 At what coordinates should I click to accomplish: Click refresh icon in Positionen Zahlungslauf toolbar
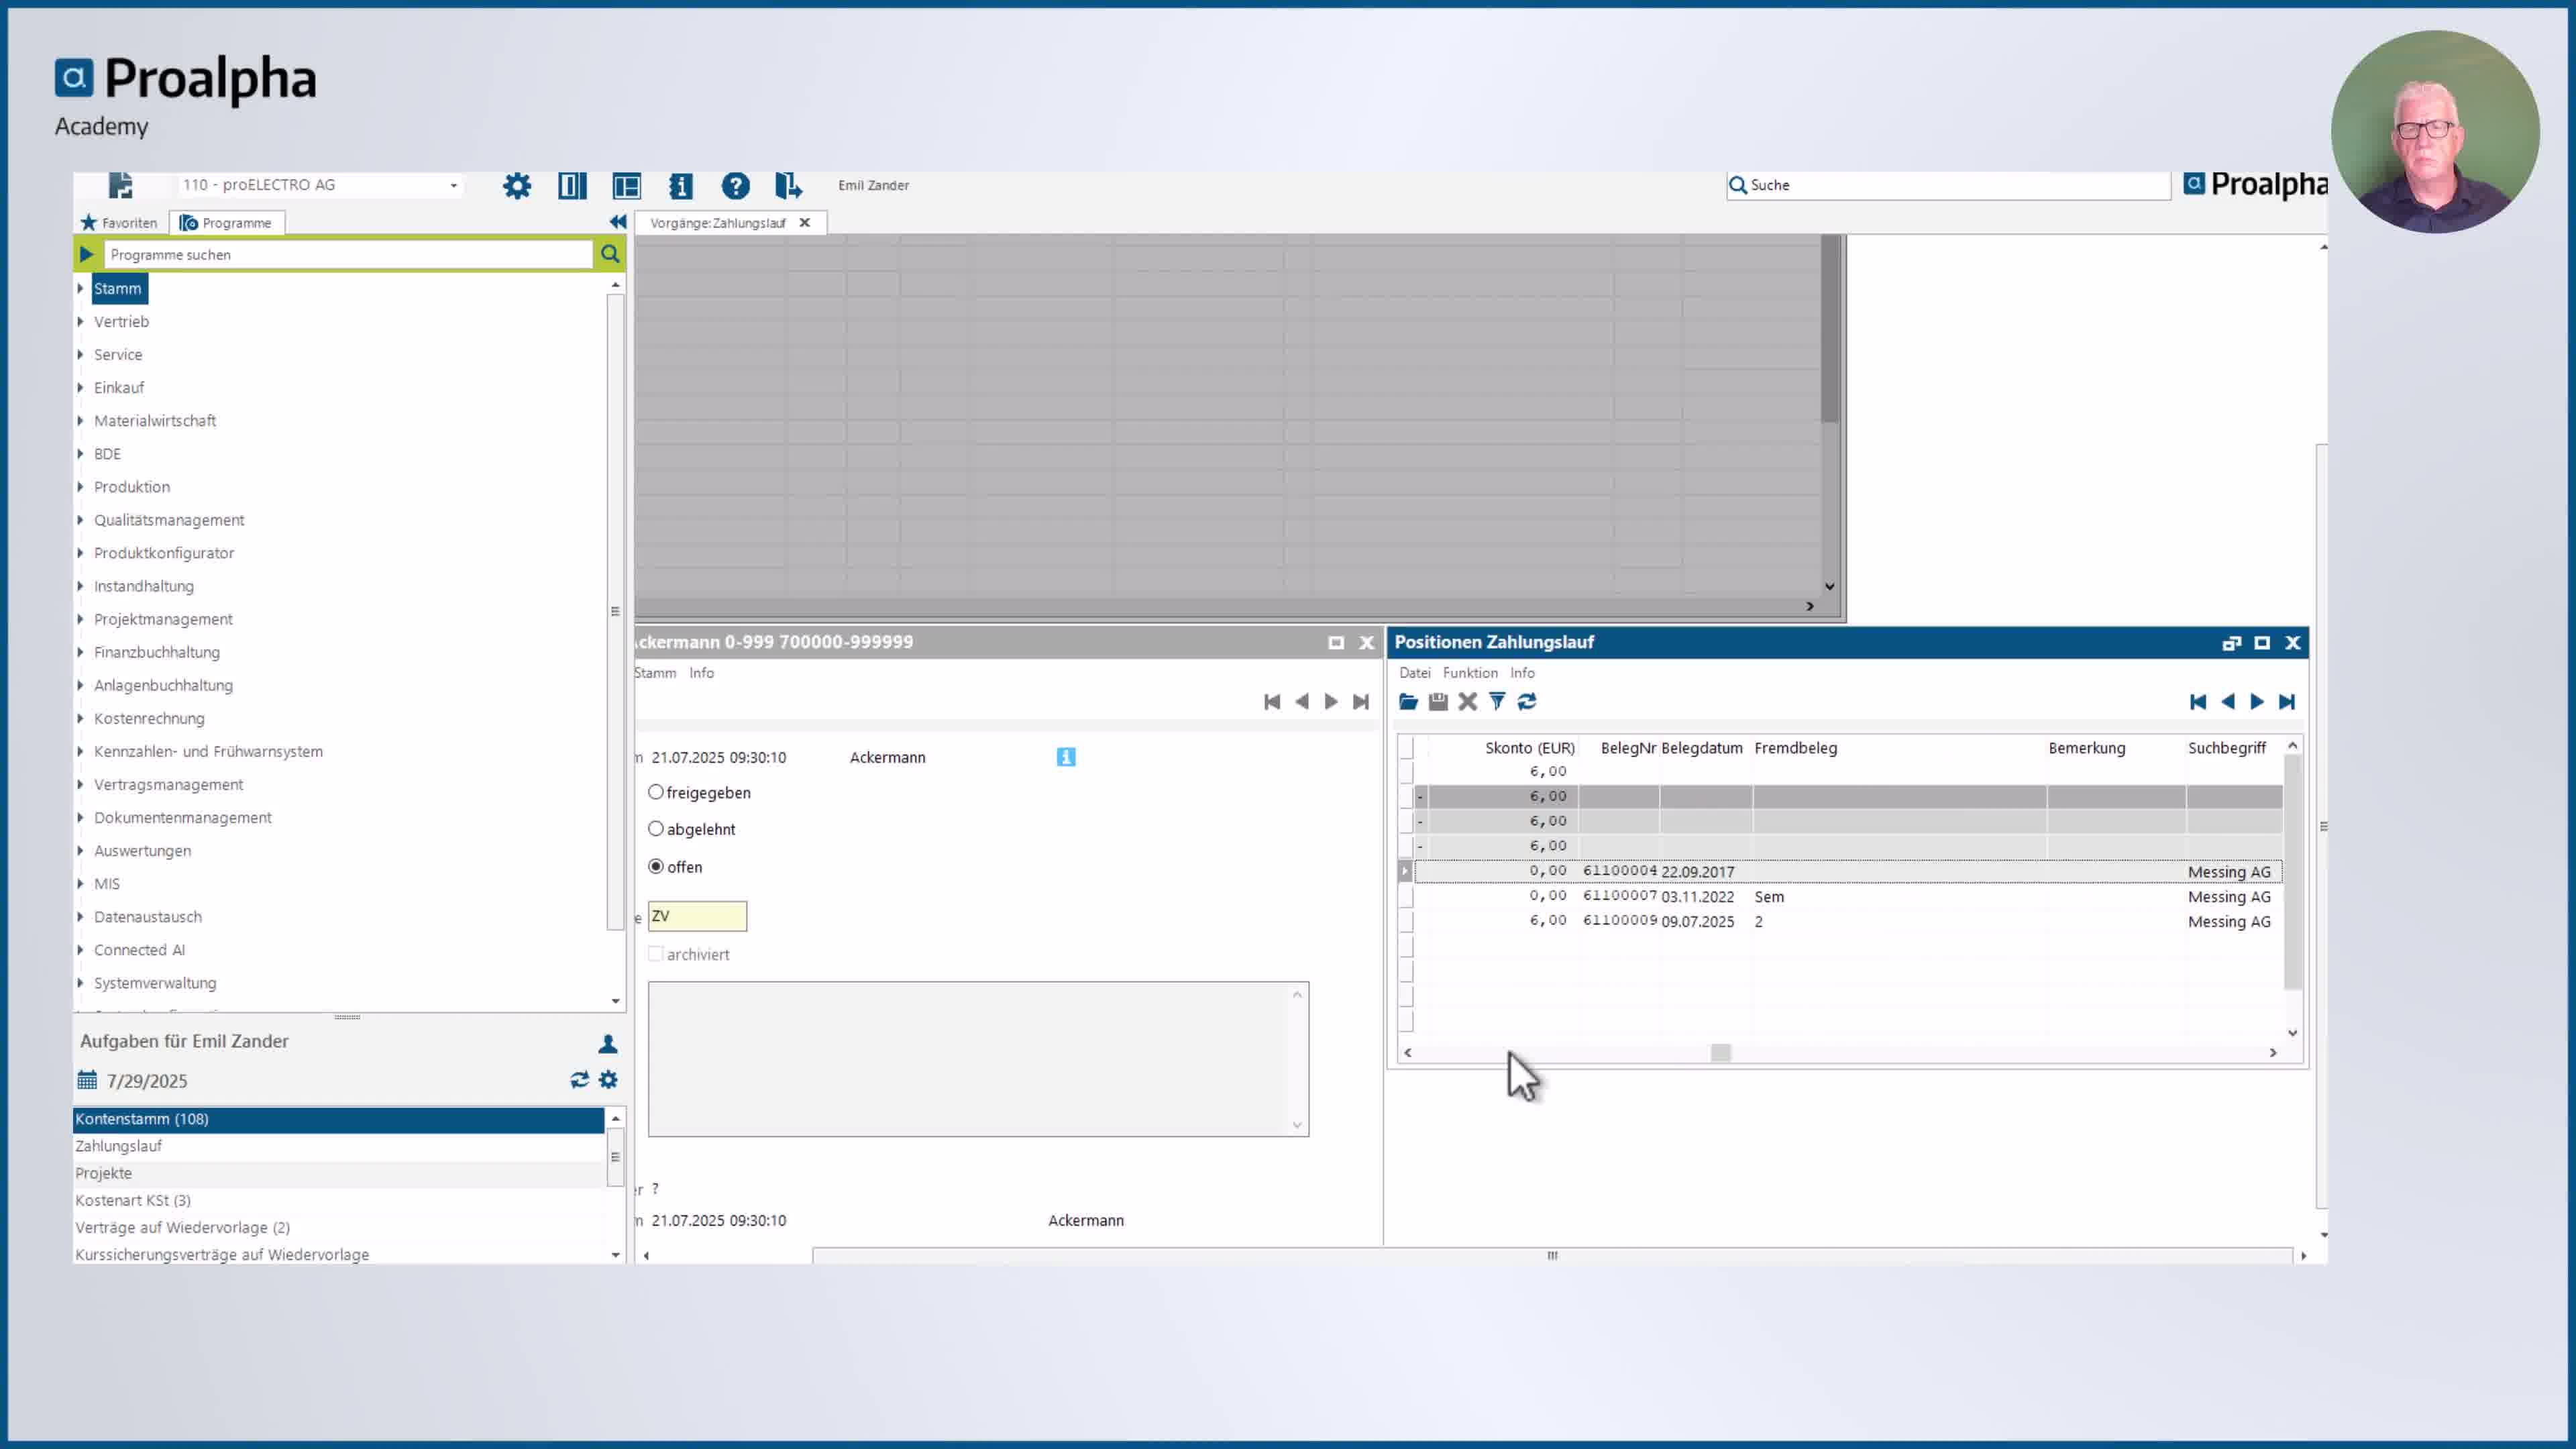(1526, 701)
